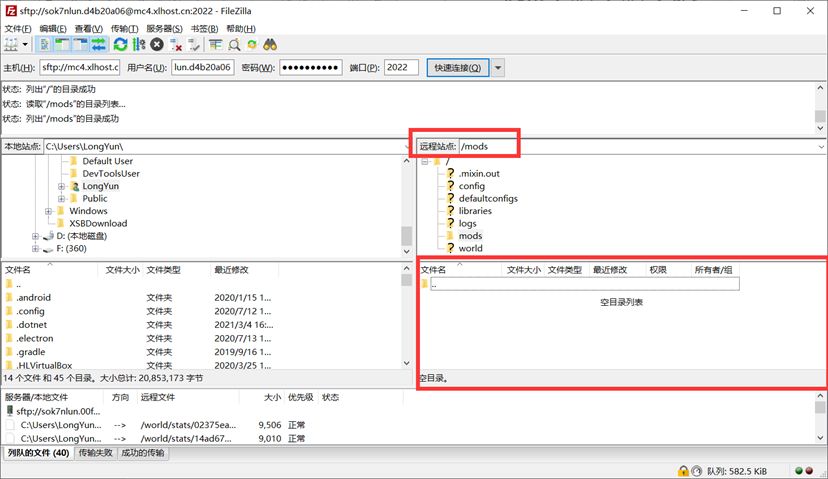Click the 主机 host input field
The image size is (828, 479).
click(79, 68)
